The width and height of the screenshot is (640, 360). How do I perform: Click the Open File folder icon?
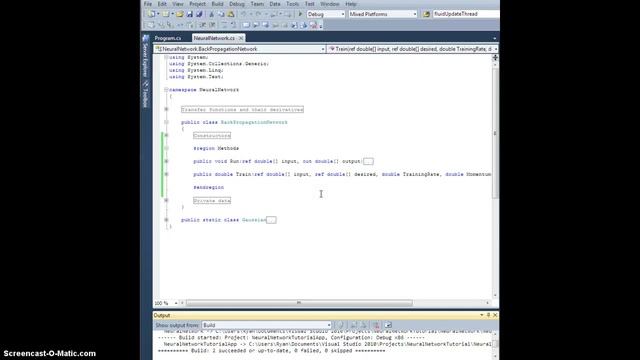pyautogui.click(x=180, y=14)
